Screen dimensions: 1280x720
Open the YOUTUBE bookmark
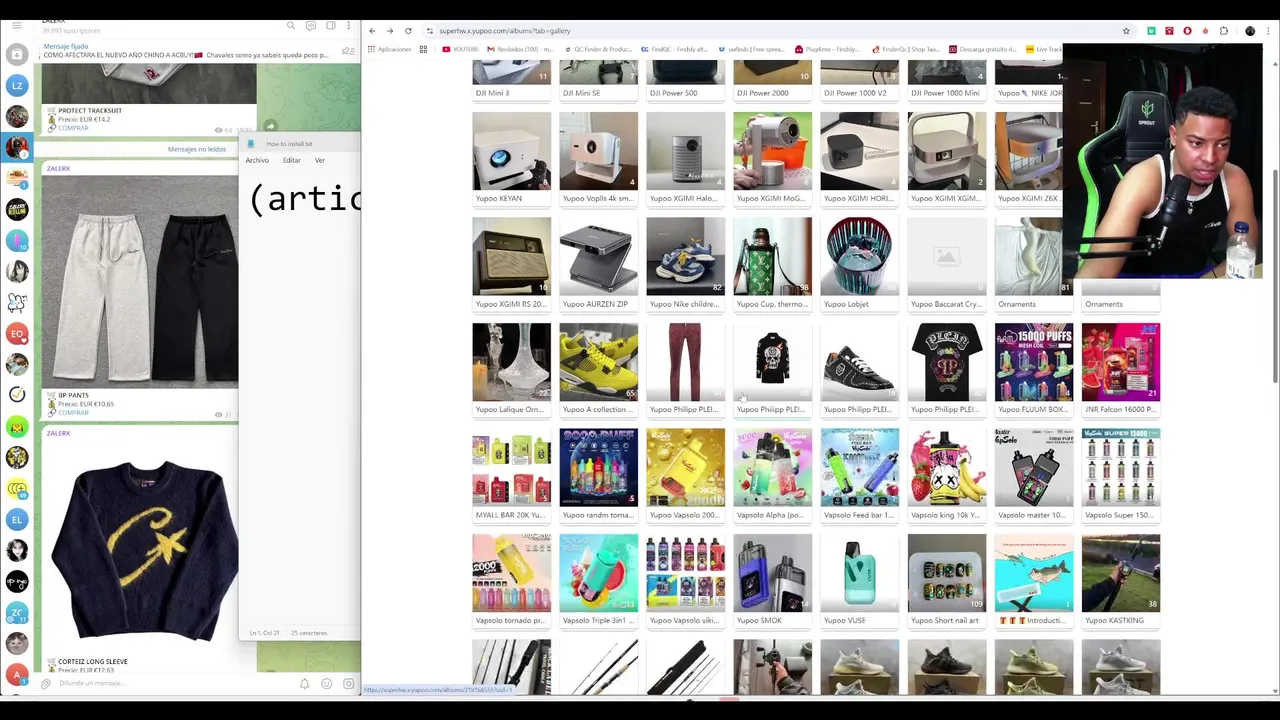point(461,49)
